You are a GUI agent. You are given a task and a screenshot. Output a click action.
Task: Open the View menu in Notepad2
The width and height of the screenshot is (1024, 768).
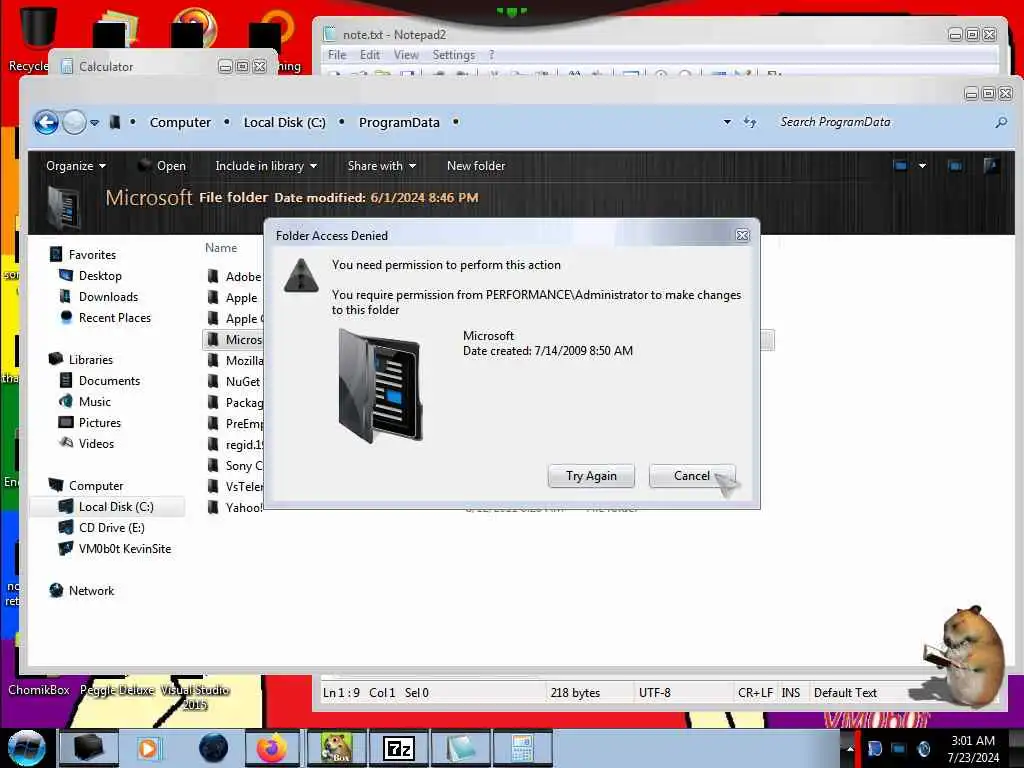tap(406, 55)
